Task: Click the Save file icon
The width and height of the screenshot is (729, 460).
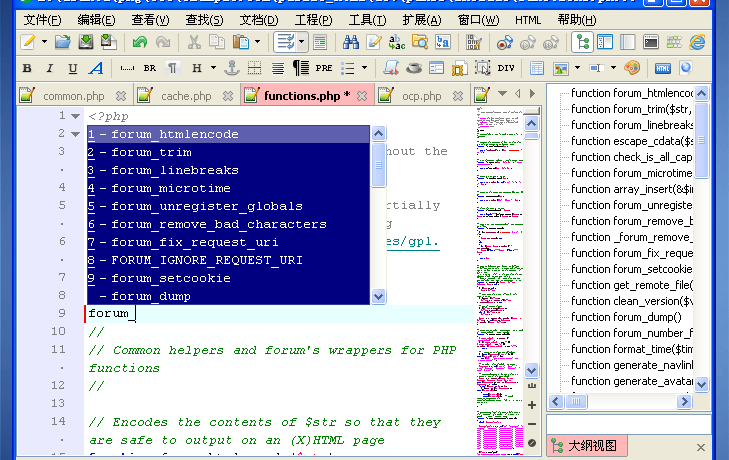Action: [86, 42]
